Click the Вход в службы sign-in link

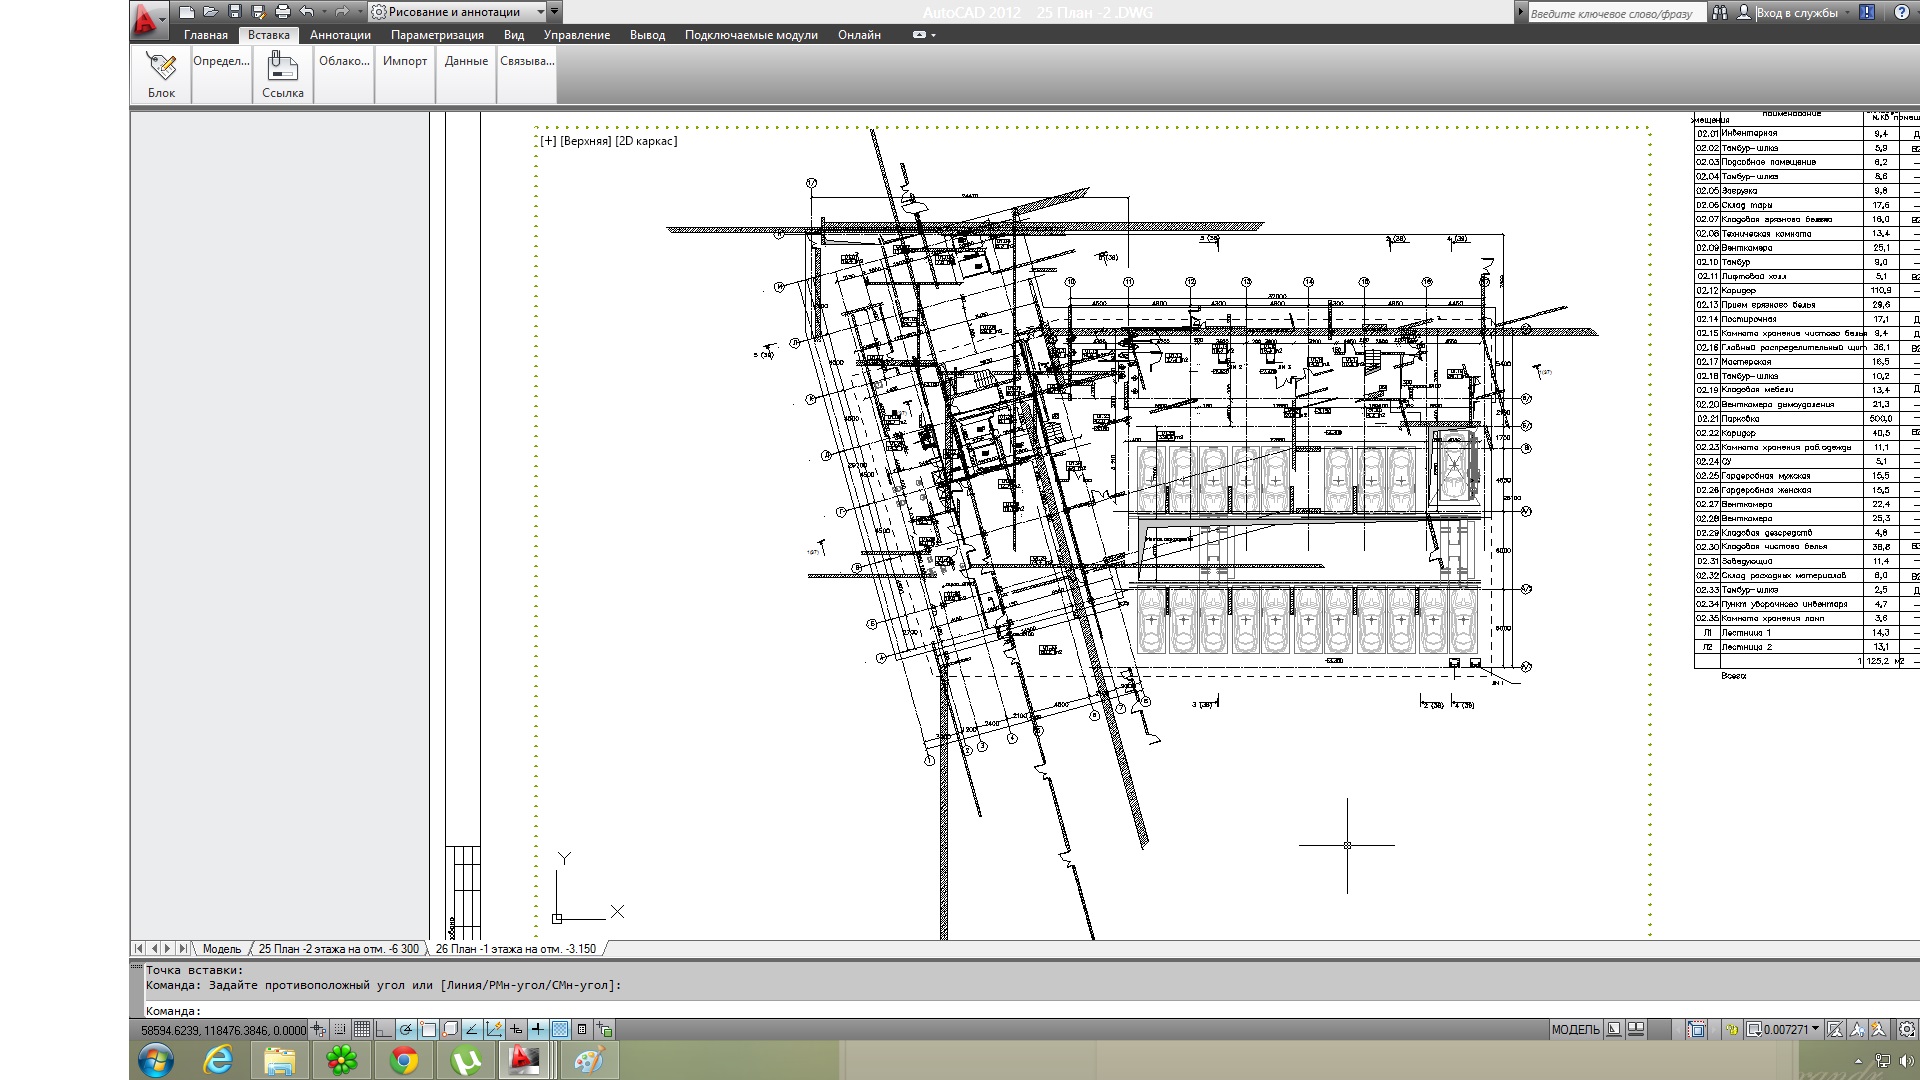1796,13
